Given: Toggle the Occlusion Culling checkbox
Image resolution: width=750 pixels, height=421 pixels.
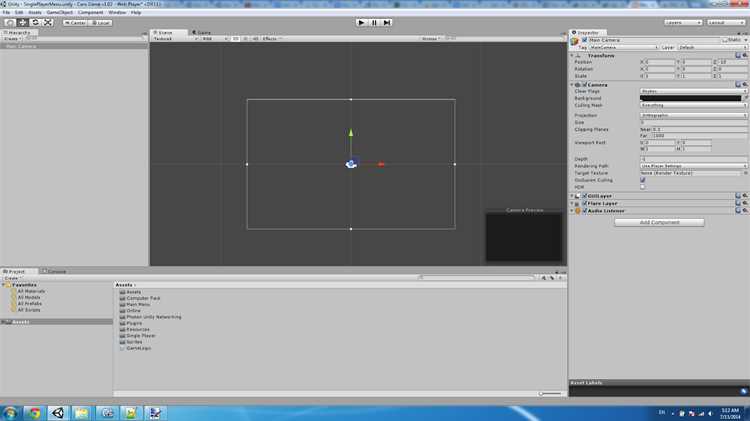Looking at the screenshot, I should click(643, 180).
